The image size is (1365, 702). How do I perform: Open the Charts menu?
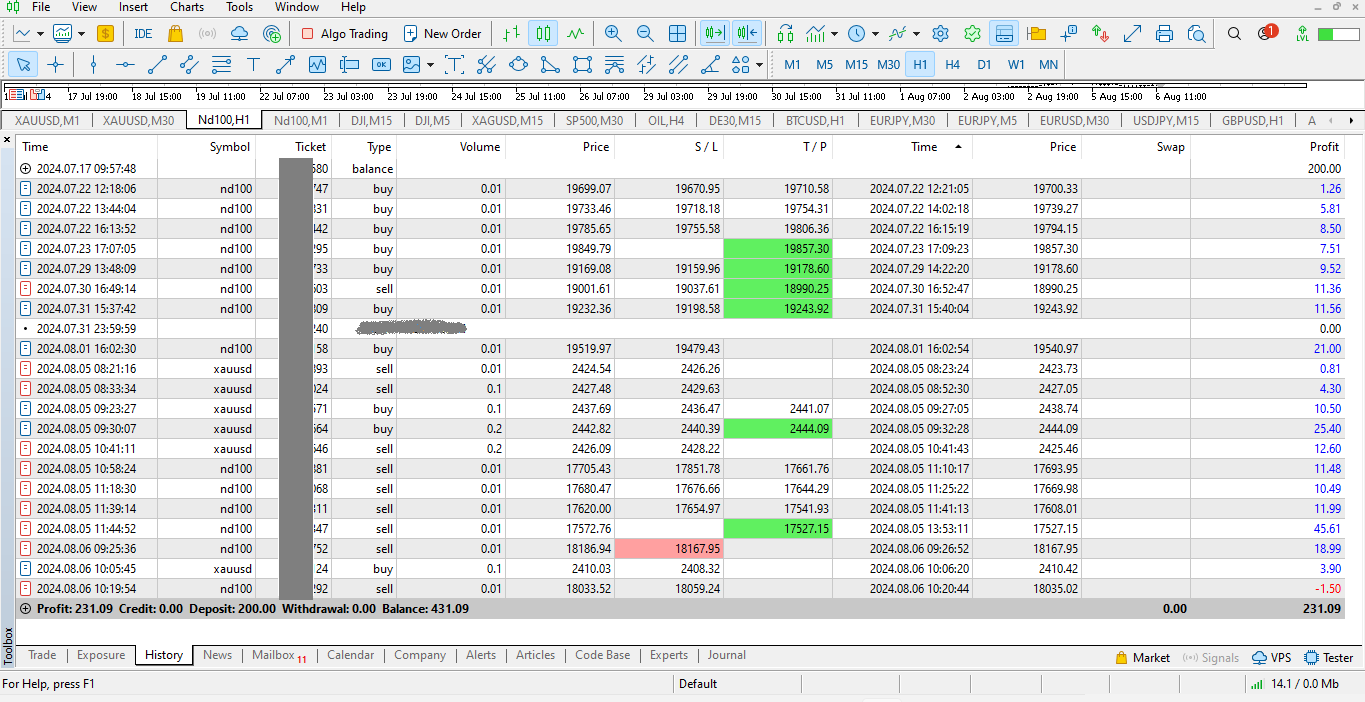tap(187, 7)
